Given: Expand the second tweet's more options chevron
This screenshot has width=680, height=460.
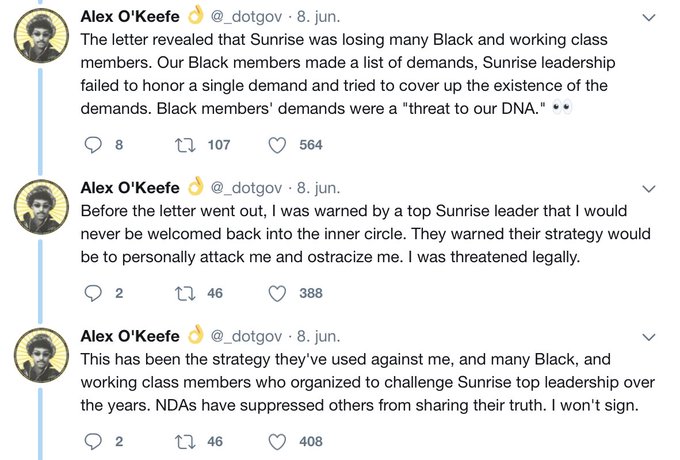Looking at the screenshot, I should coord(649,188).
